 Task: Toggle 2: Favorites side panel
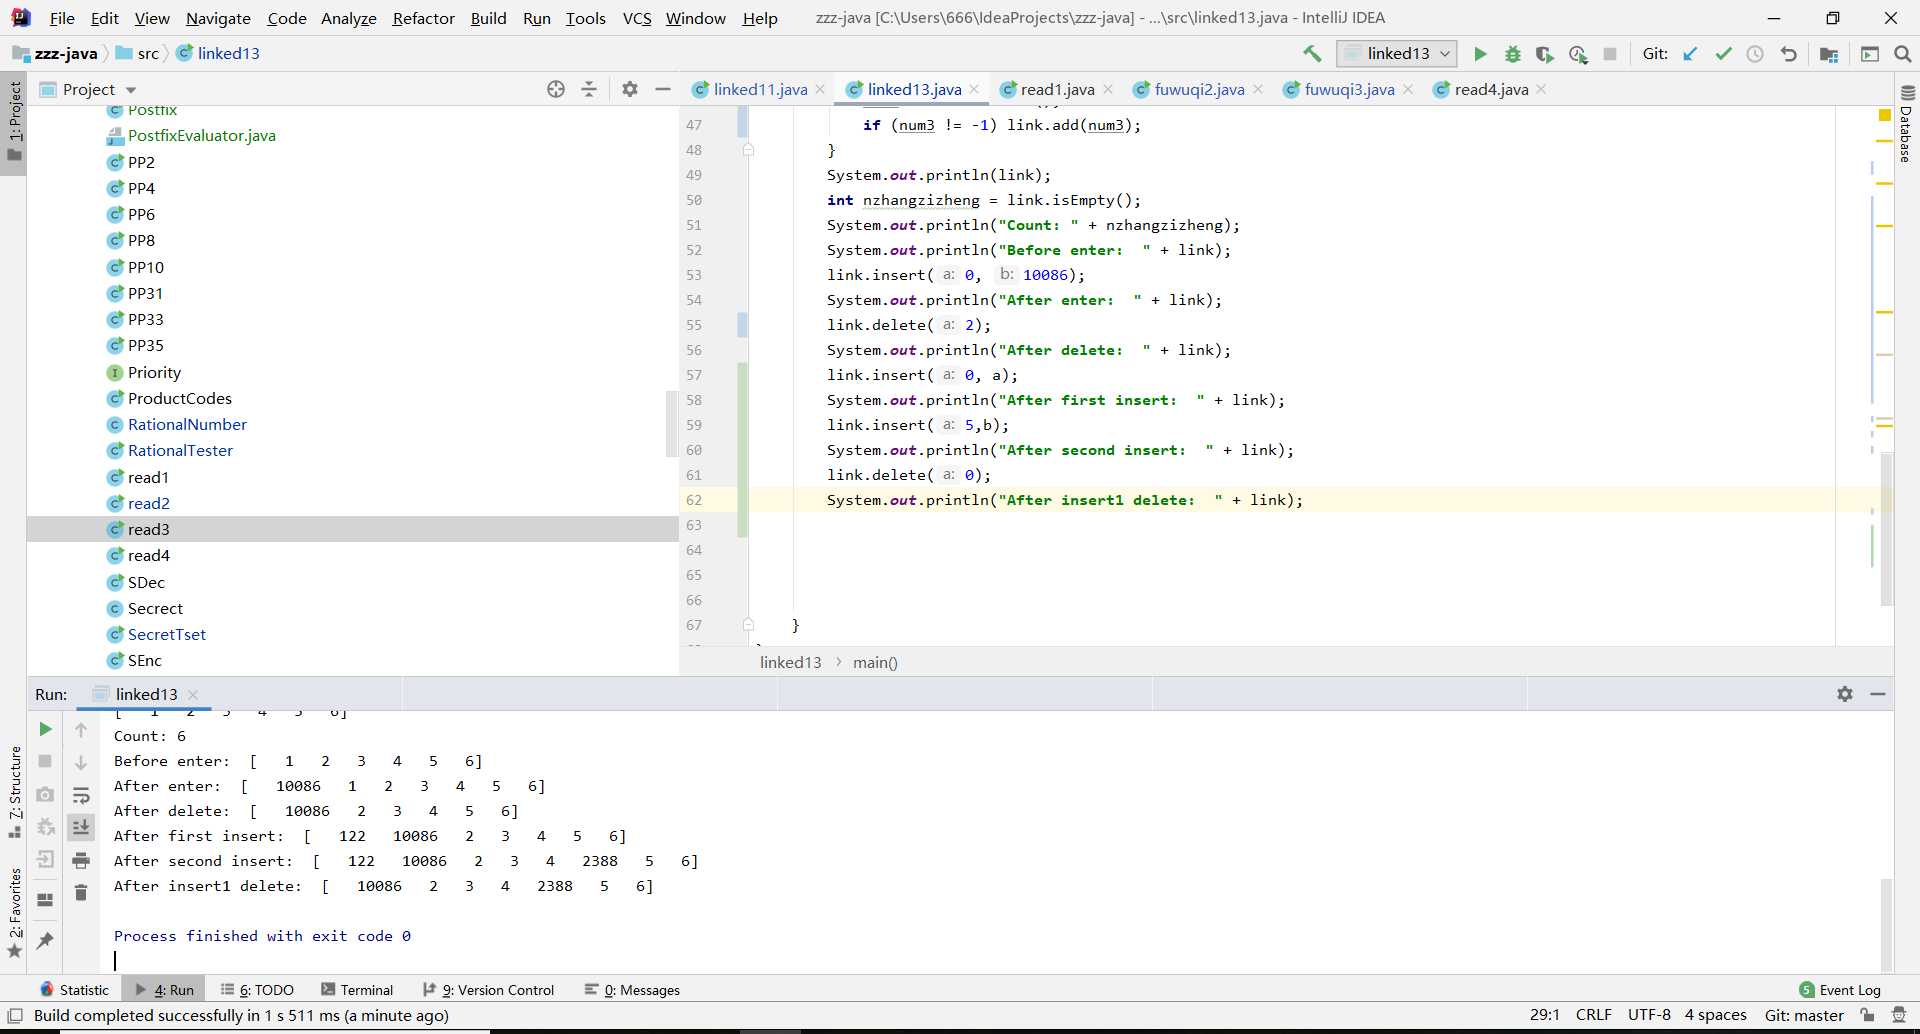[14, 912]
